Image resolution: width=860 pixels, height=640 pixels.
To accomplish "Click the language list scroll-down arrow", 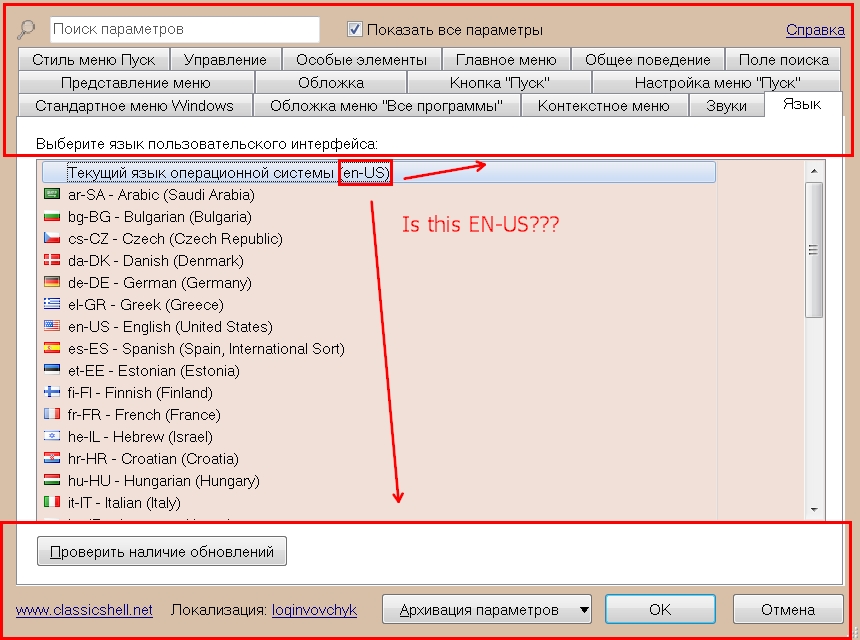I will click(x=814, y=509).
